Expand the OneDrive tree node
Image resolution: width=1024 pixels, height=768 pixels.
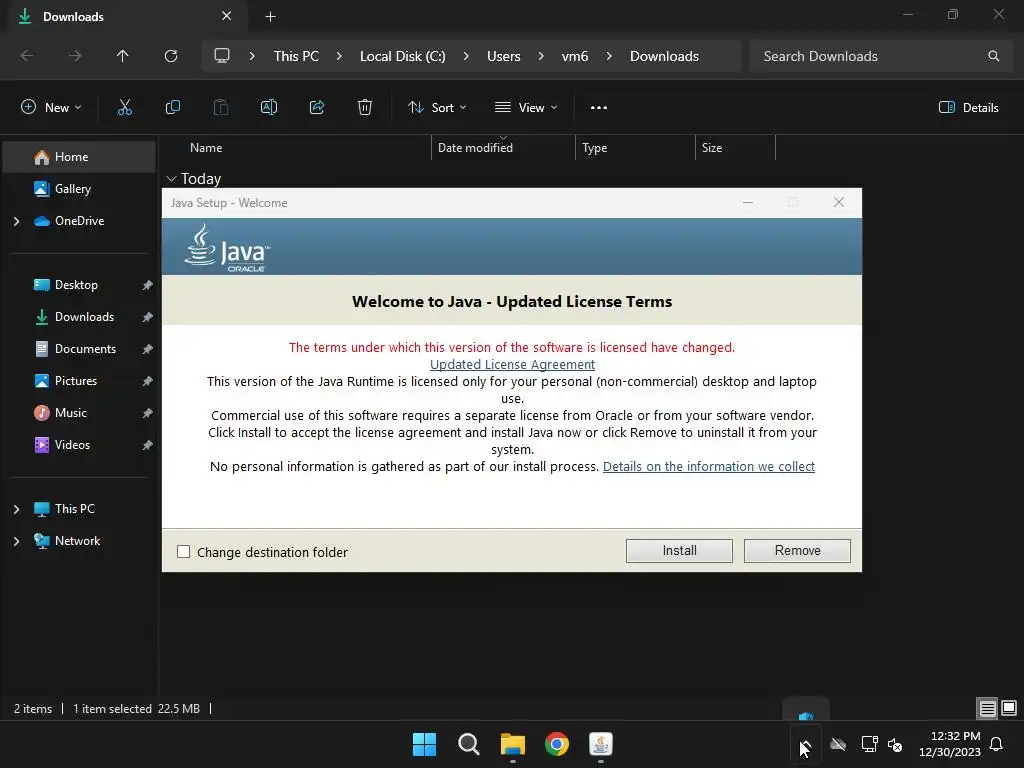pos(16,221)
